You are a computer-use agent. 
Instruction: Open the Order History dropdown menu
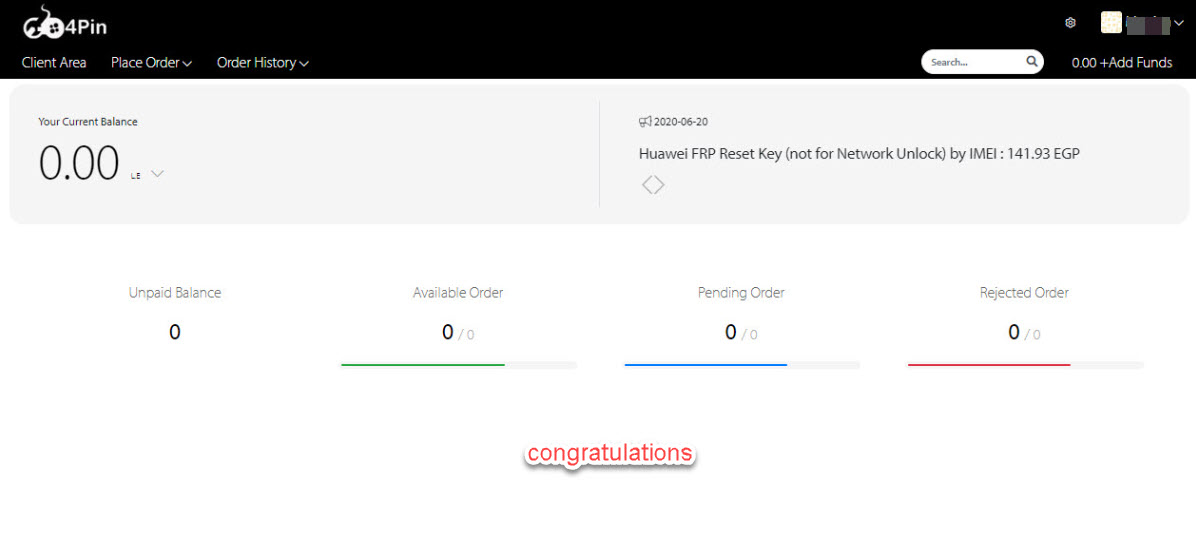tap(262, 62)
